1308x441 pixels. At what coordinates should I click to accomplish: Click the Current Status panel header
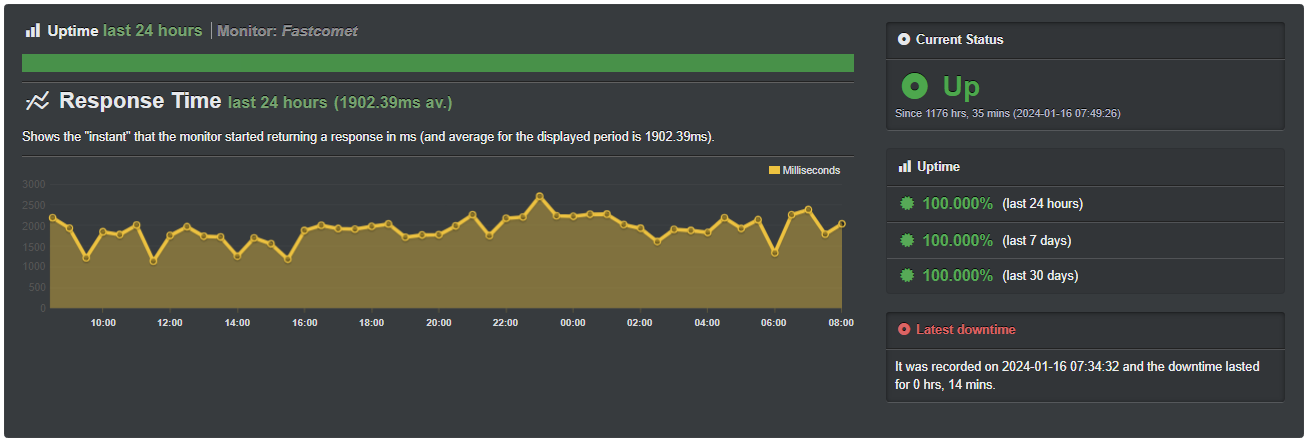click(959, 40)
